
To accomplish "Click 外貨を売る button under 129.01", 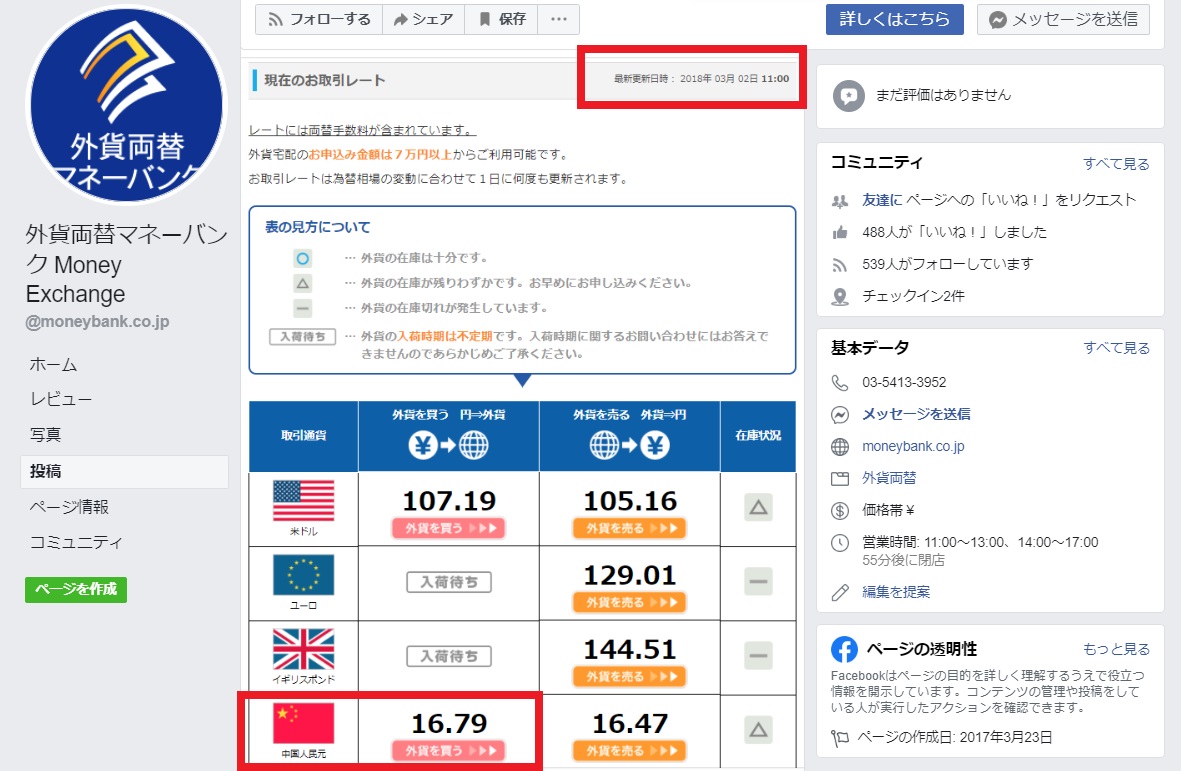I will [x=630, y=602].
